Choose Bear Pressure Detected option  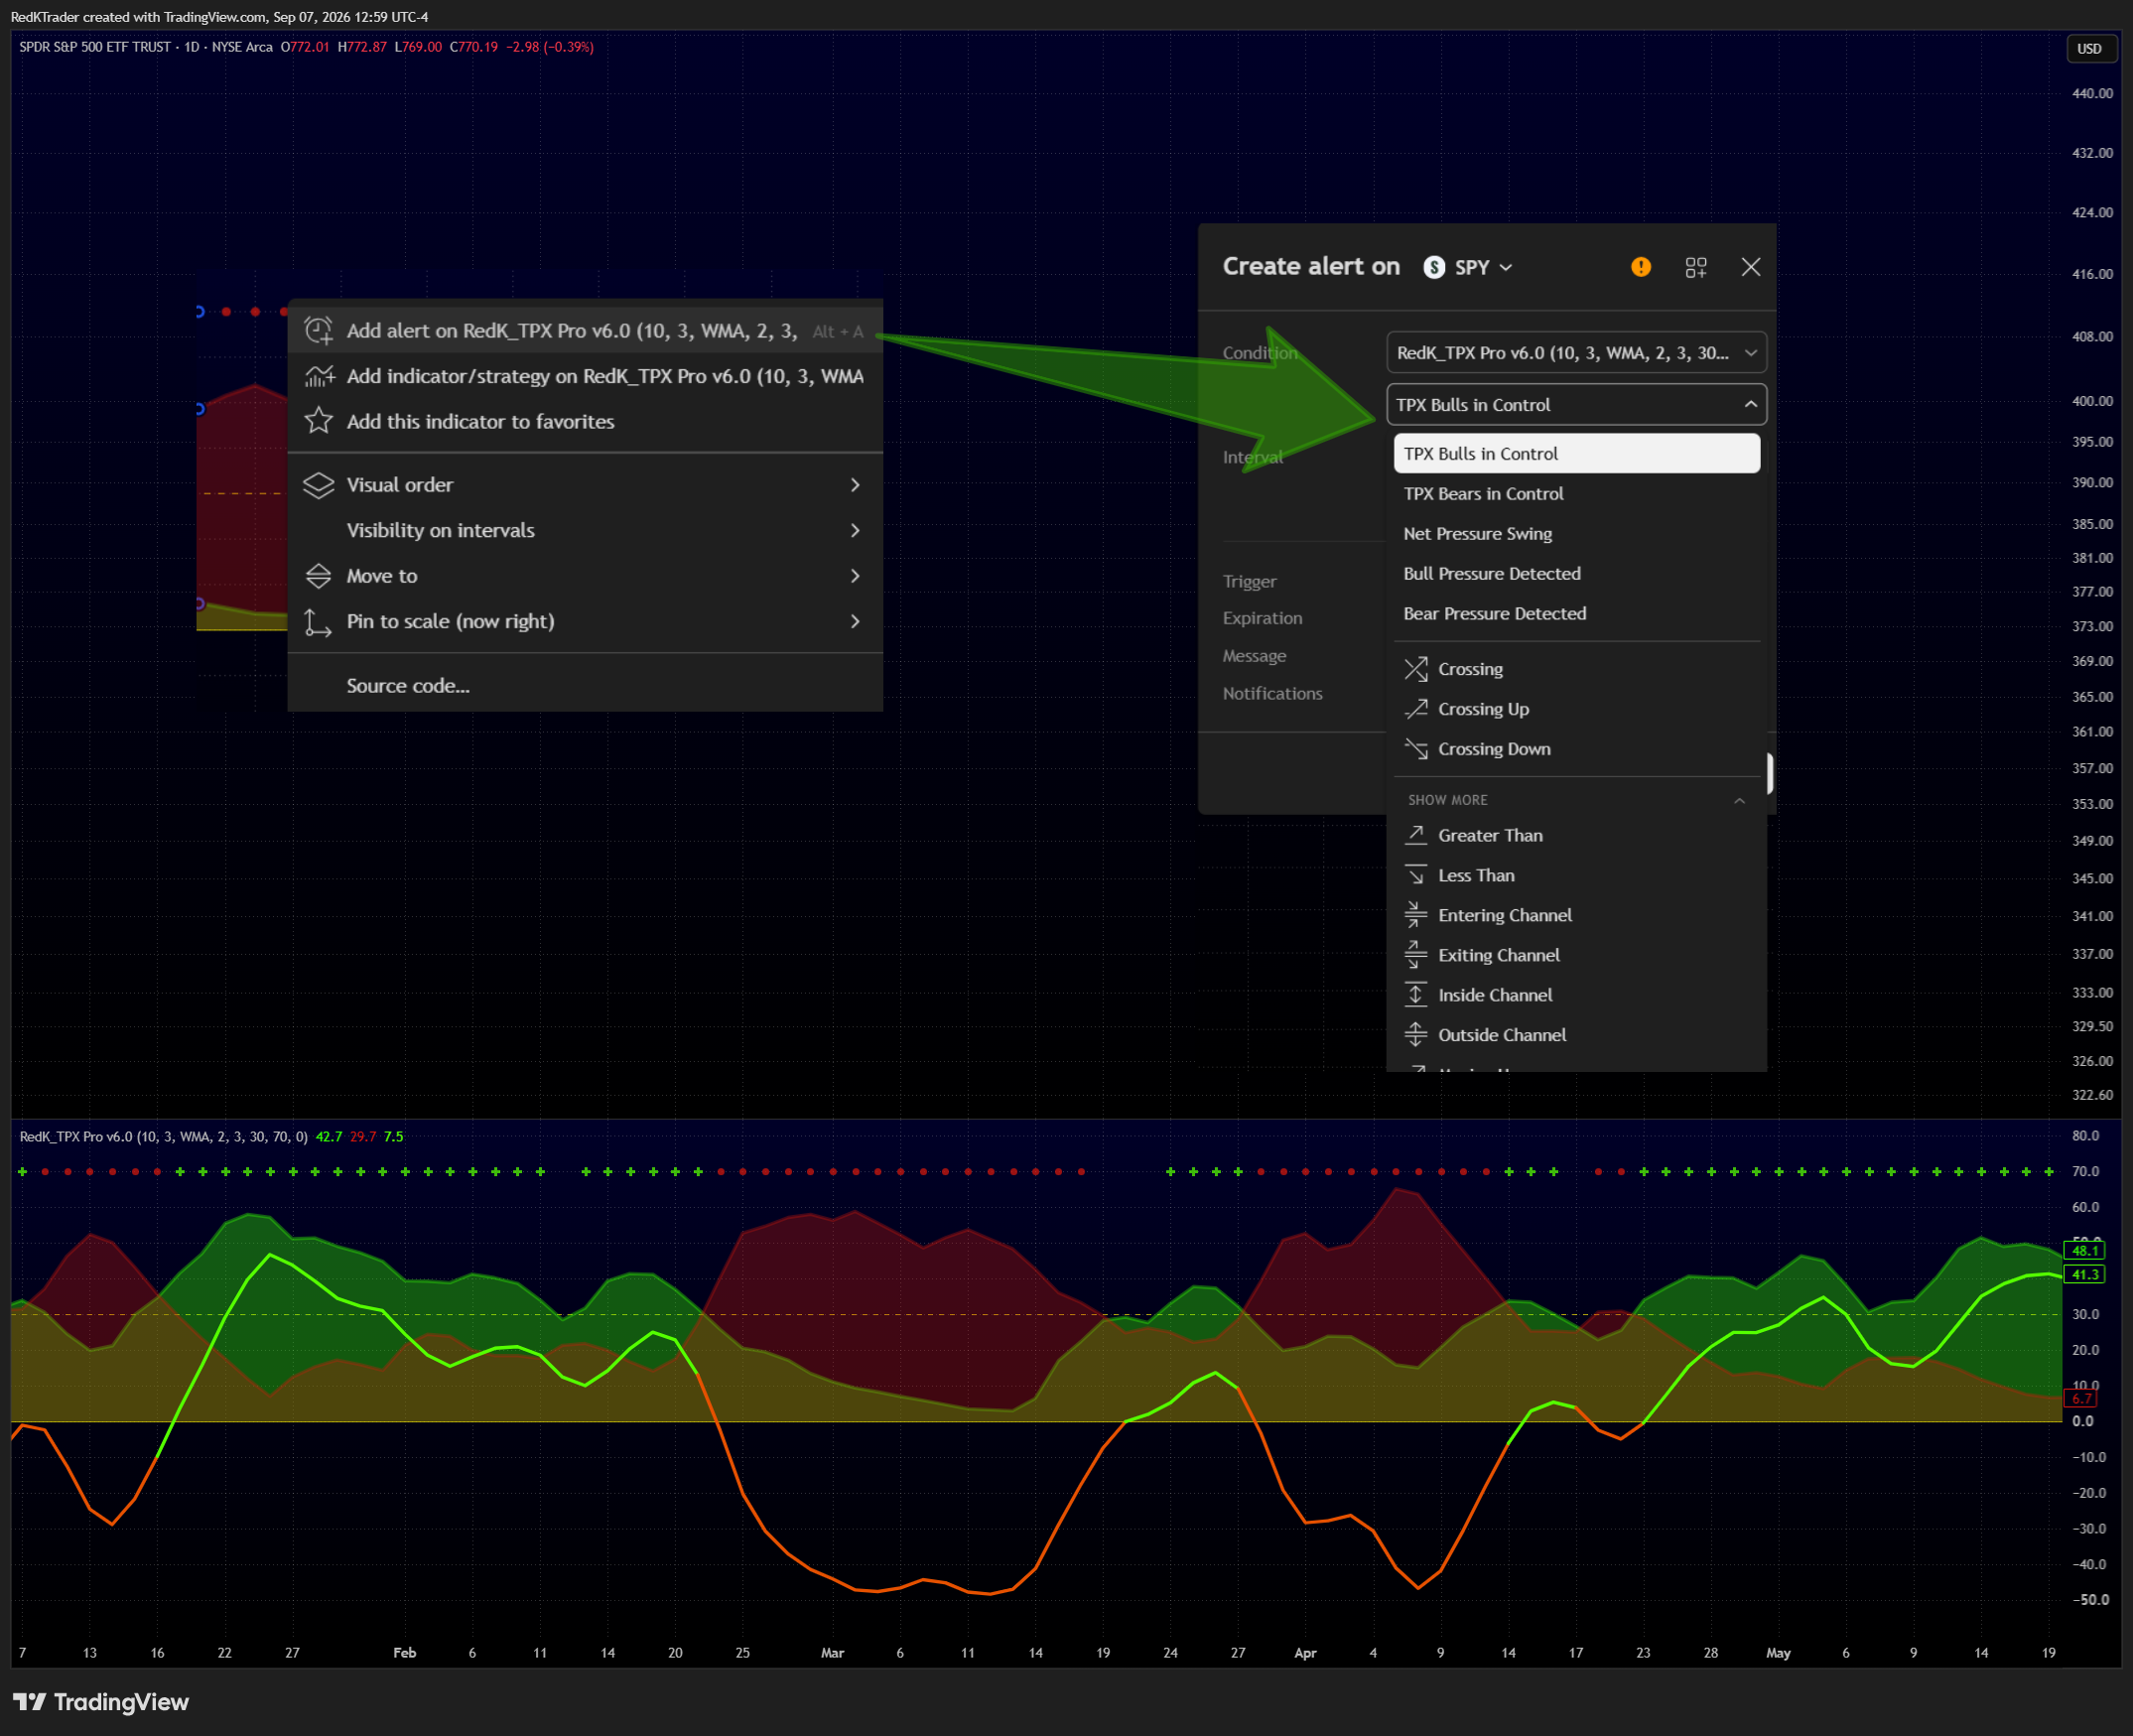click(x=1576, y=614)
